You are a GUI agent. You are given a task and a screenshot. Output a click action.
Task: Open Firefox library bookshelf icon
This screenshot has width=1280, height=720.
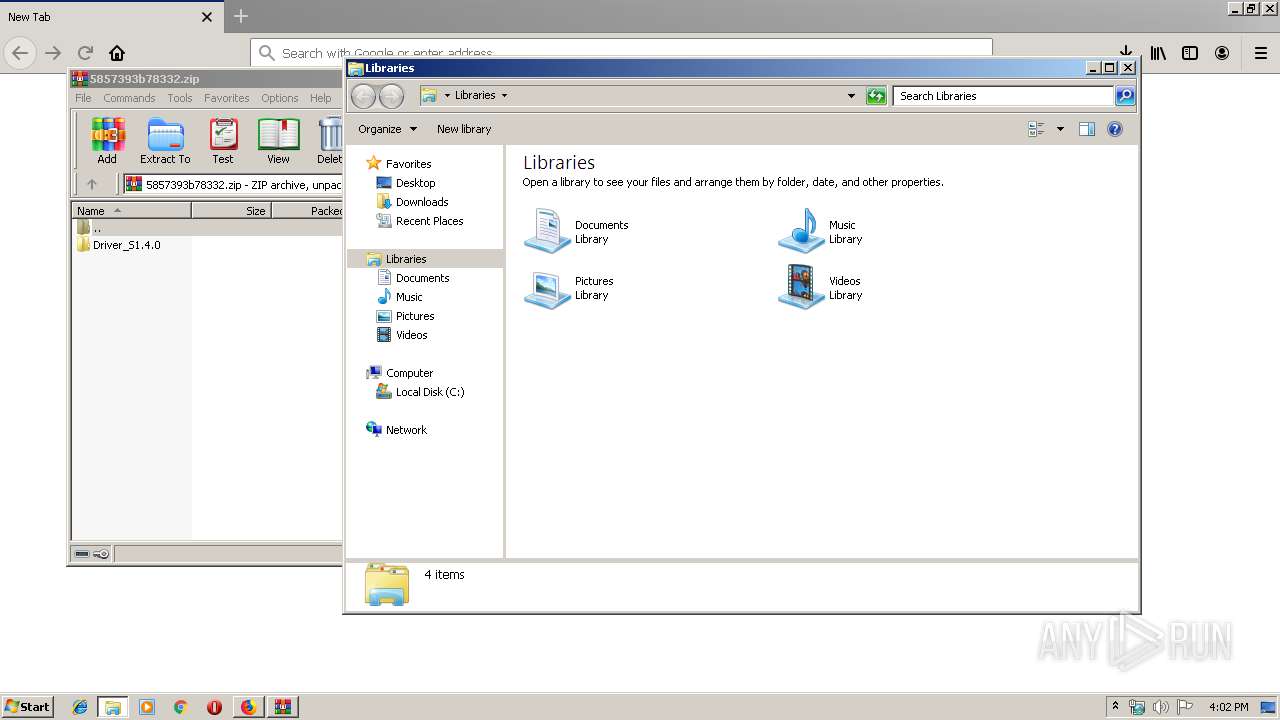point(1158,53)
